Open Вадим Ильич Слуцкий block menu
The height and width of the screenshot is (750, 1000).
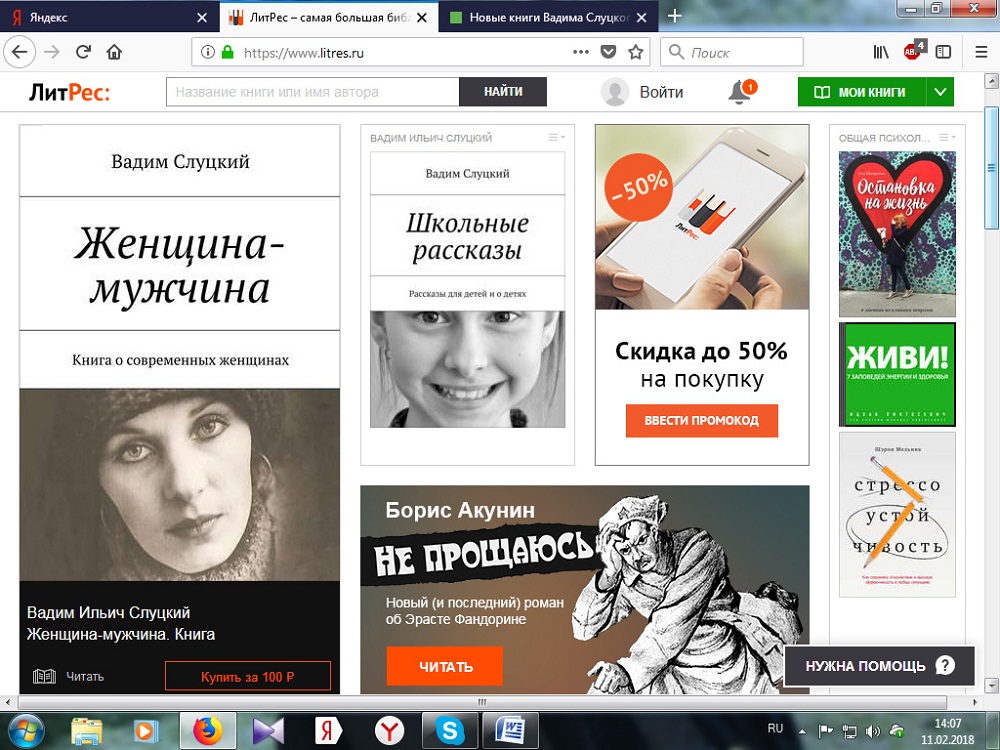point(556,137)
